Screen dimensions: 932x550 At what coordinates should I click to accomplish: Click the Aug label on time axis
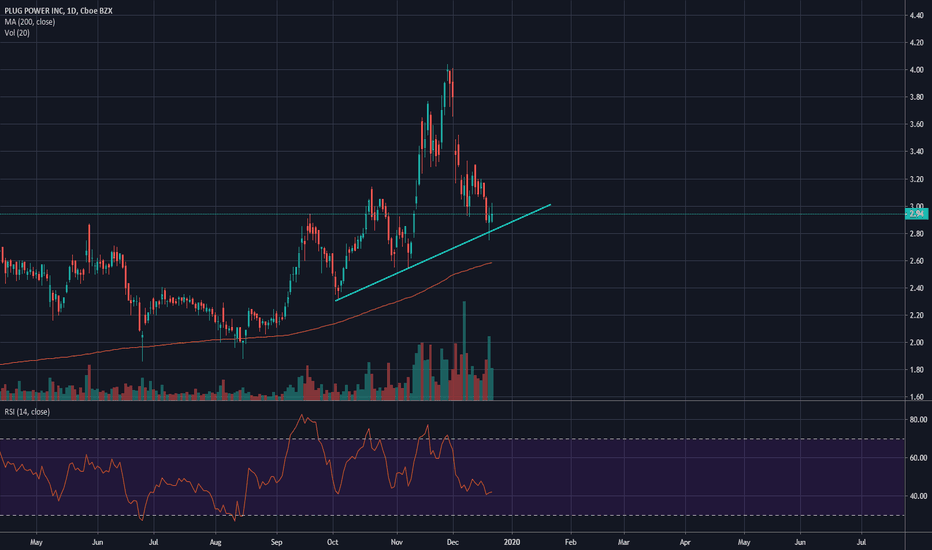(216, 542)
